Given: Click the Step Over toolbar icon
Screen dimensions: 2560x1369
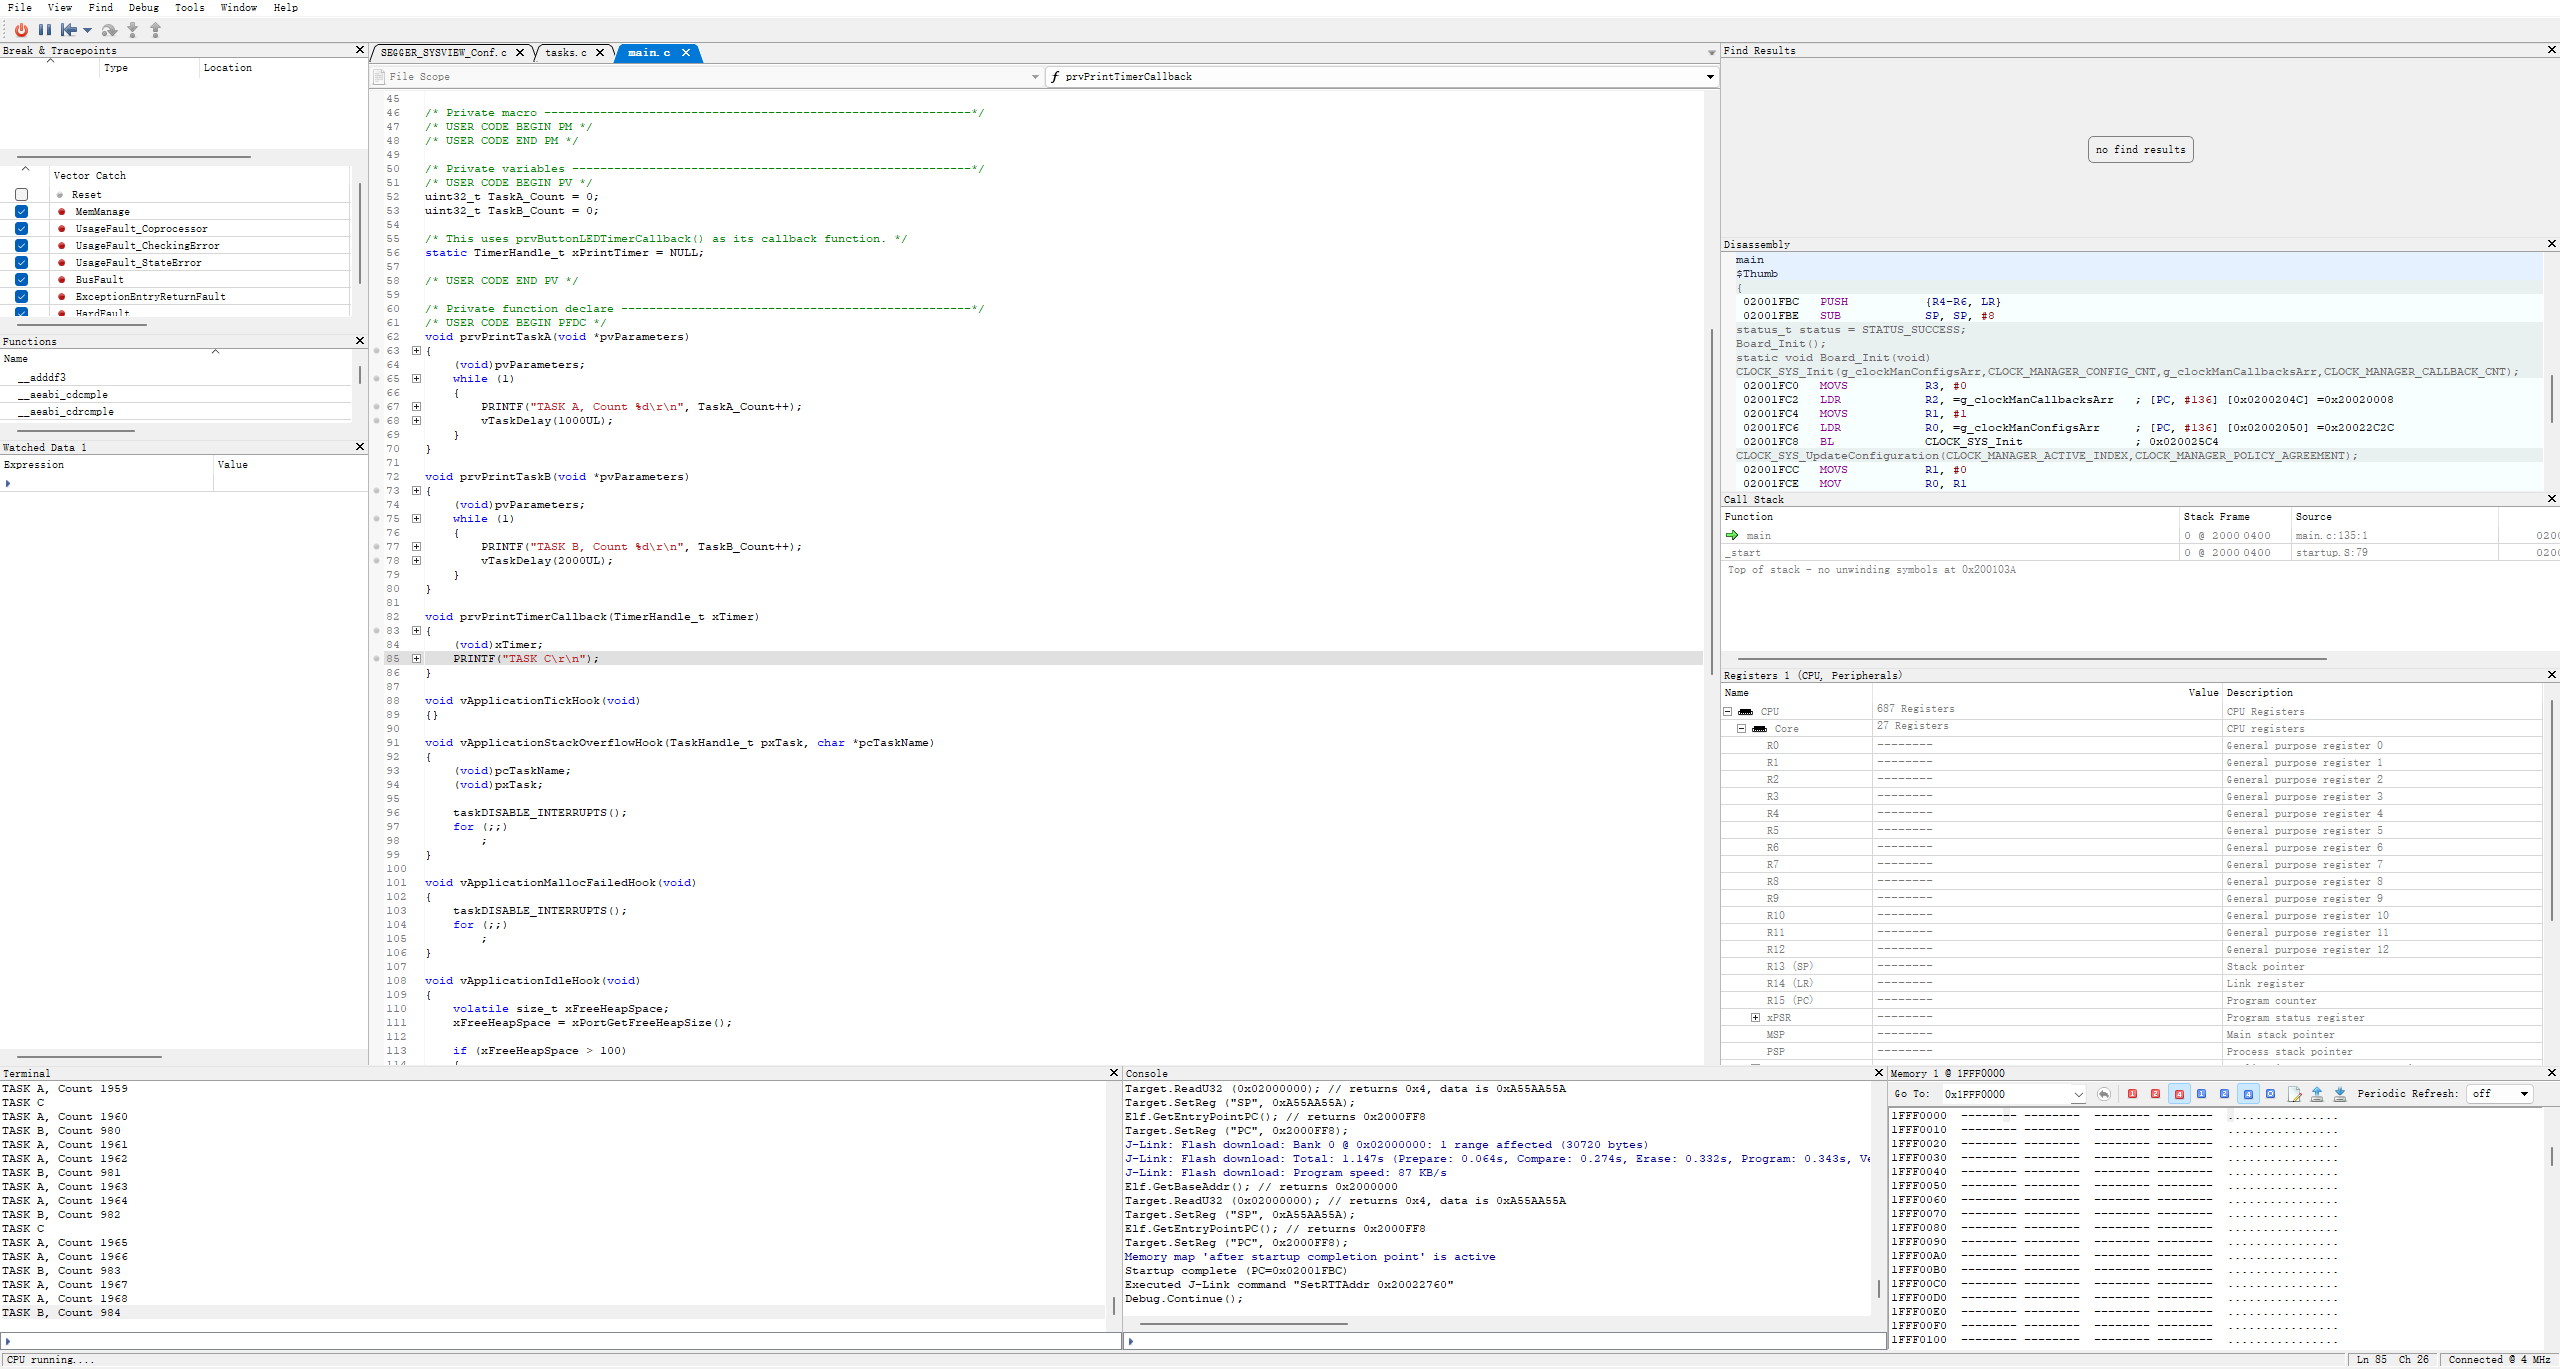Looking at the screenshot, I should tap(109, 30).
